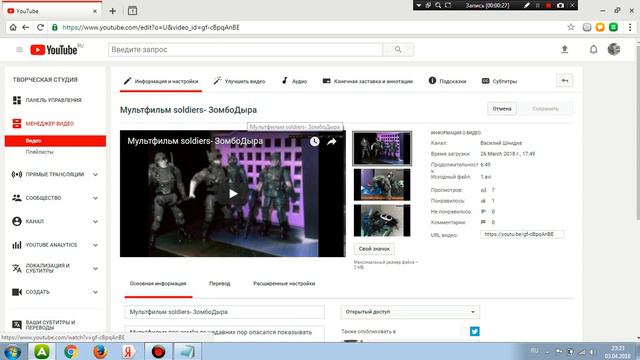640x360 pixels.
Task: Click the Отмена button
Action: (x=502, y=109)
